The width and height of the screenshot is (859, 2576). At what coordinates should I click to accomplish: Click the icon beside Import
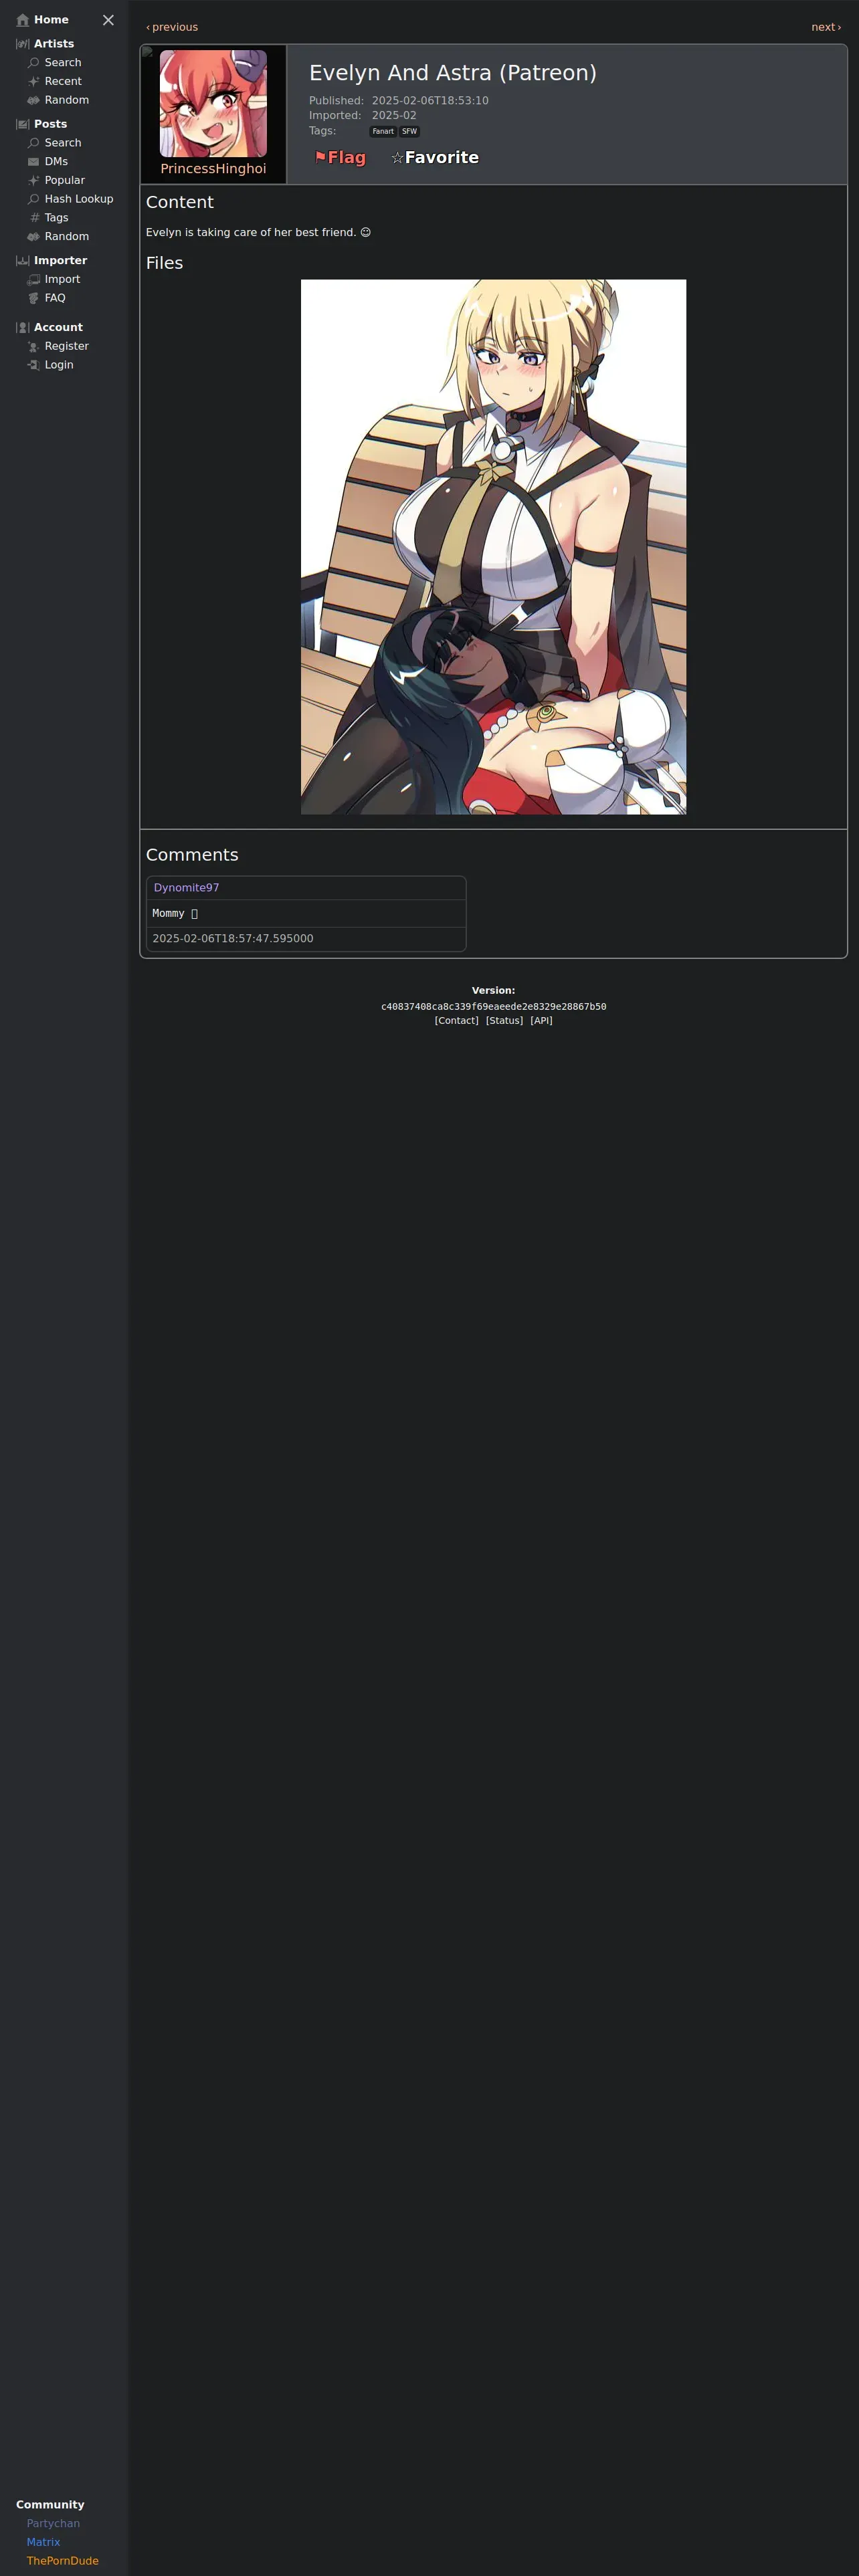point(34,280)
